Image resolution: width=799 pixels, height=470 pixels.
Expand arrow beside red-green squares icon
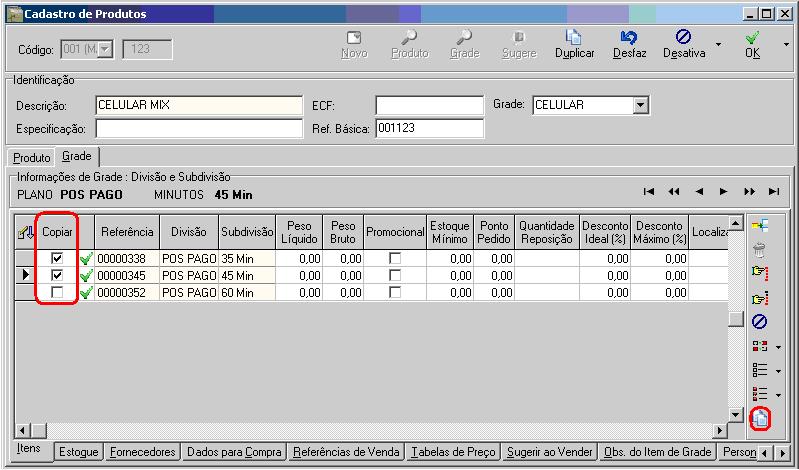tap(779, 348)
